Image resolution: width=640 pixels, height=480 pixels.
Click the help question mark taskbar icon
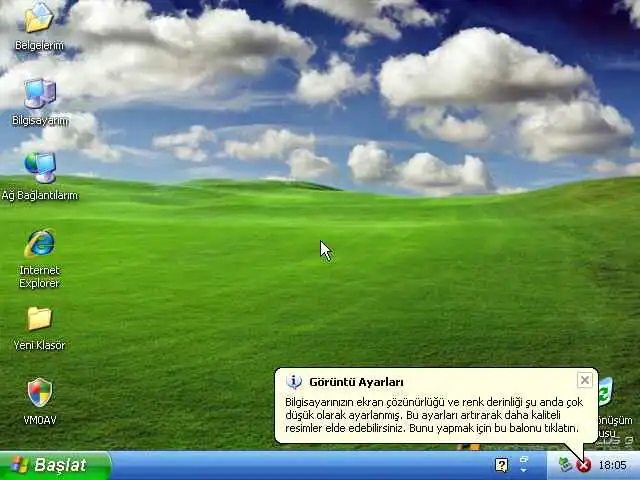pos(502,465)
